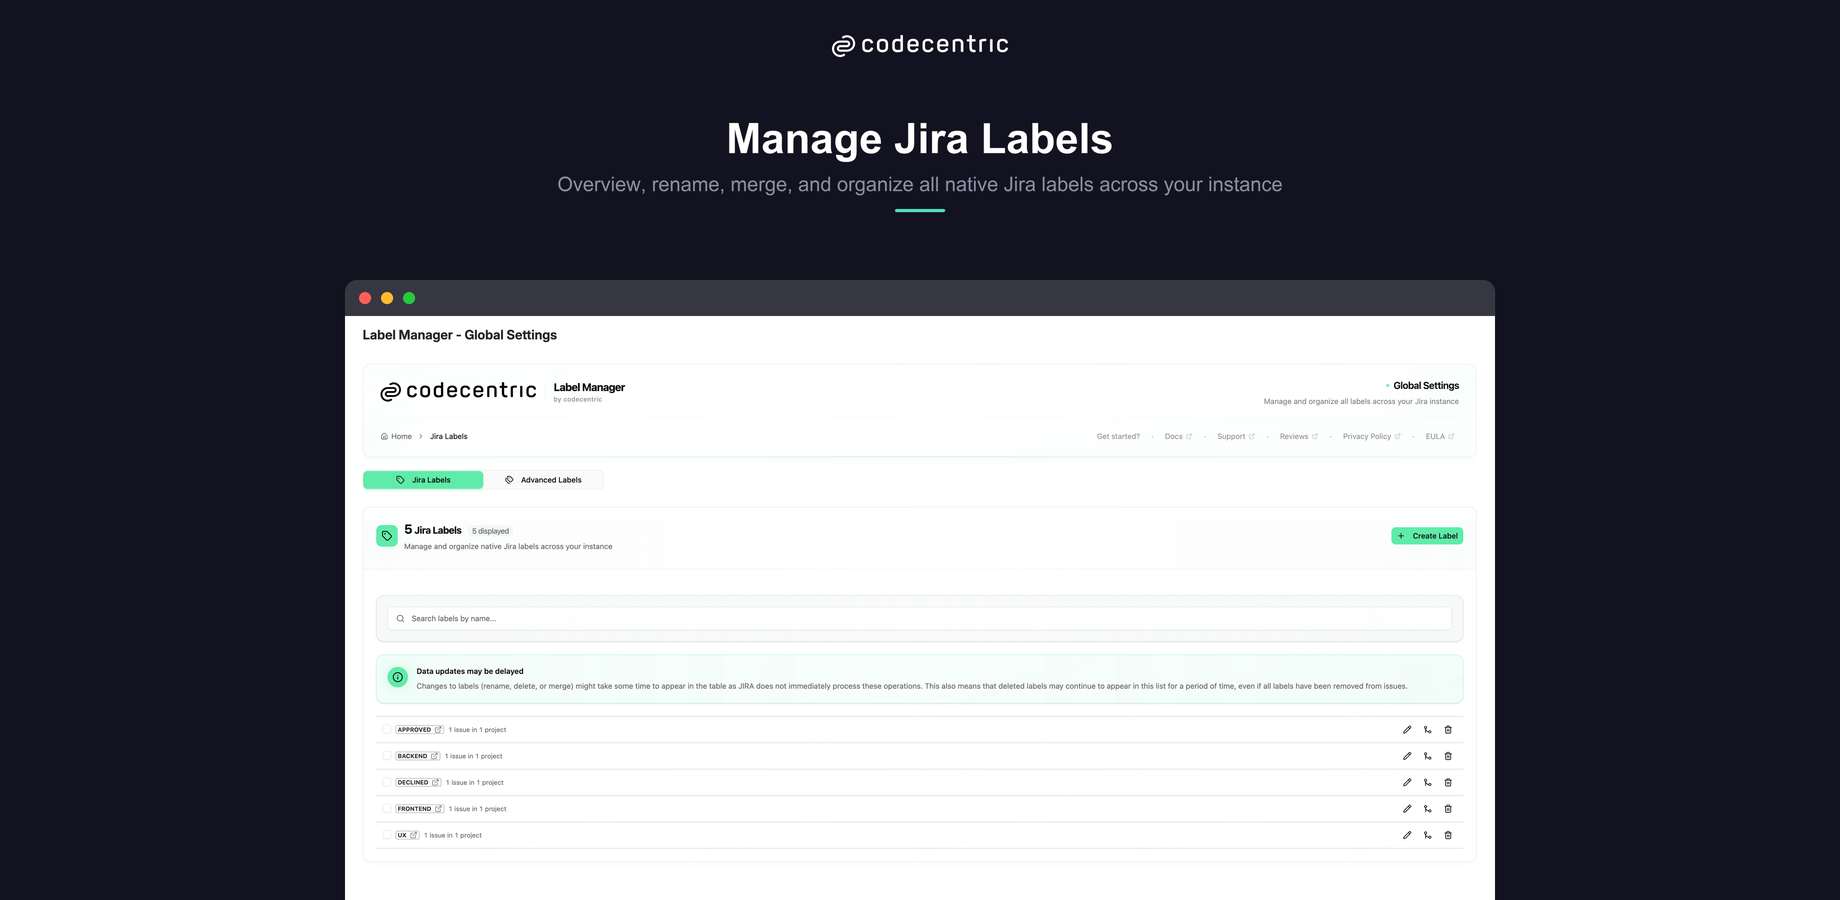Viewport: 1840px width, 900px height.
Task: Switch to the Advanced Labels tab
Action: tap(546, 480)
